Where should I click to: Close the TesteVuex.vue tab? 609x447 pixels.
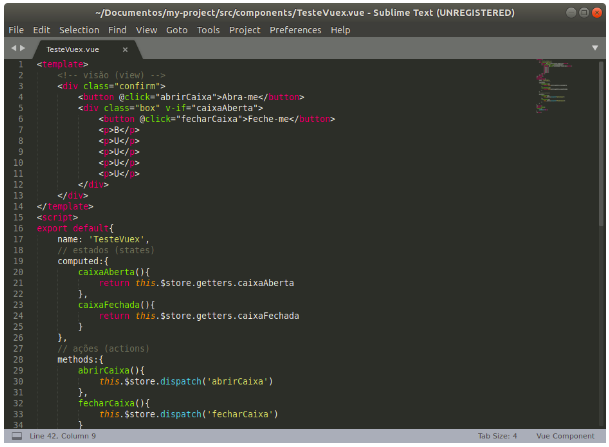(x=125, y=49)
